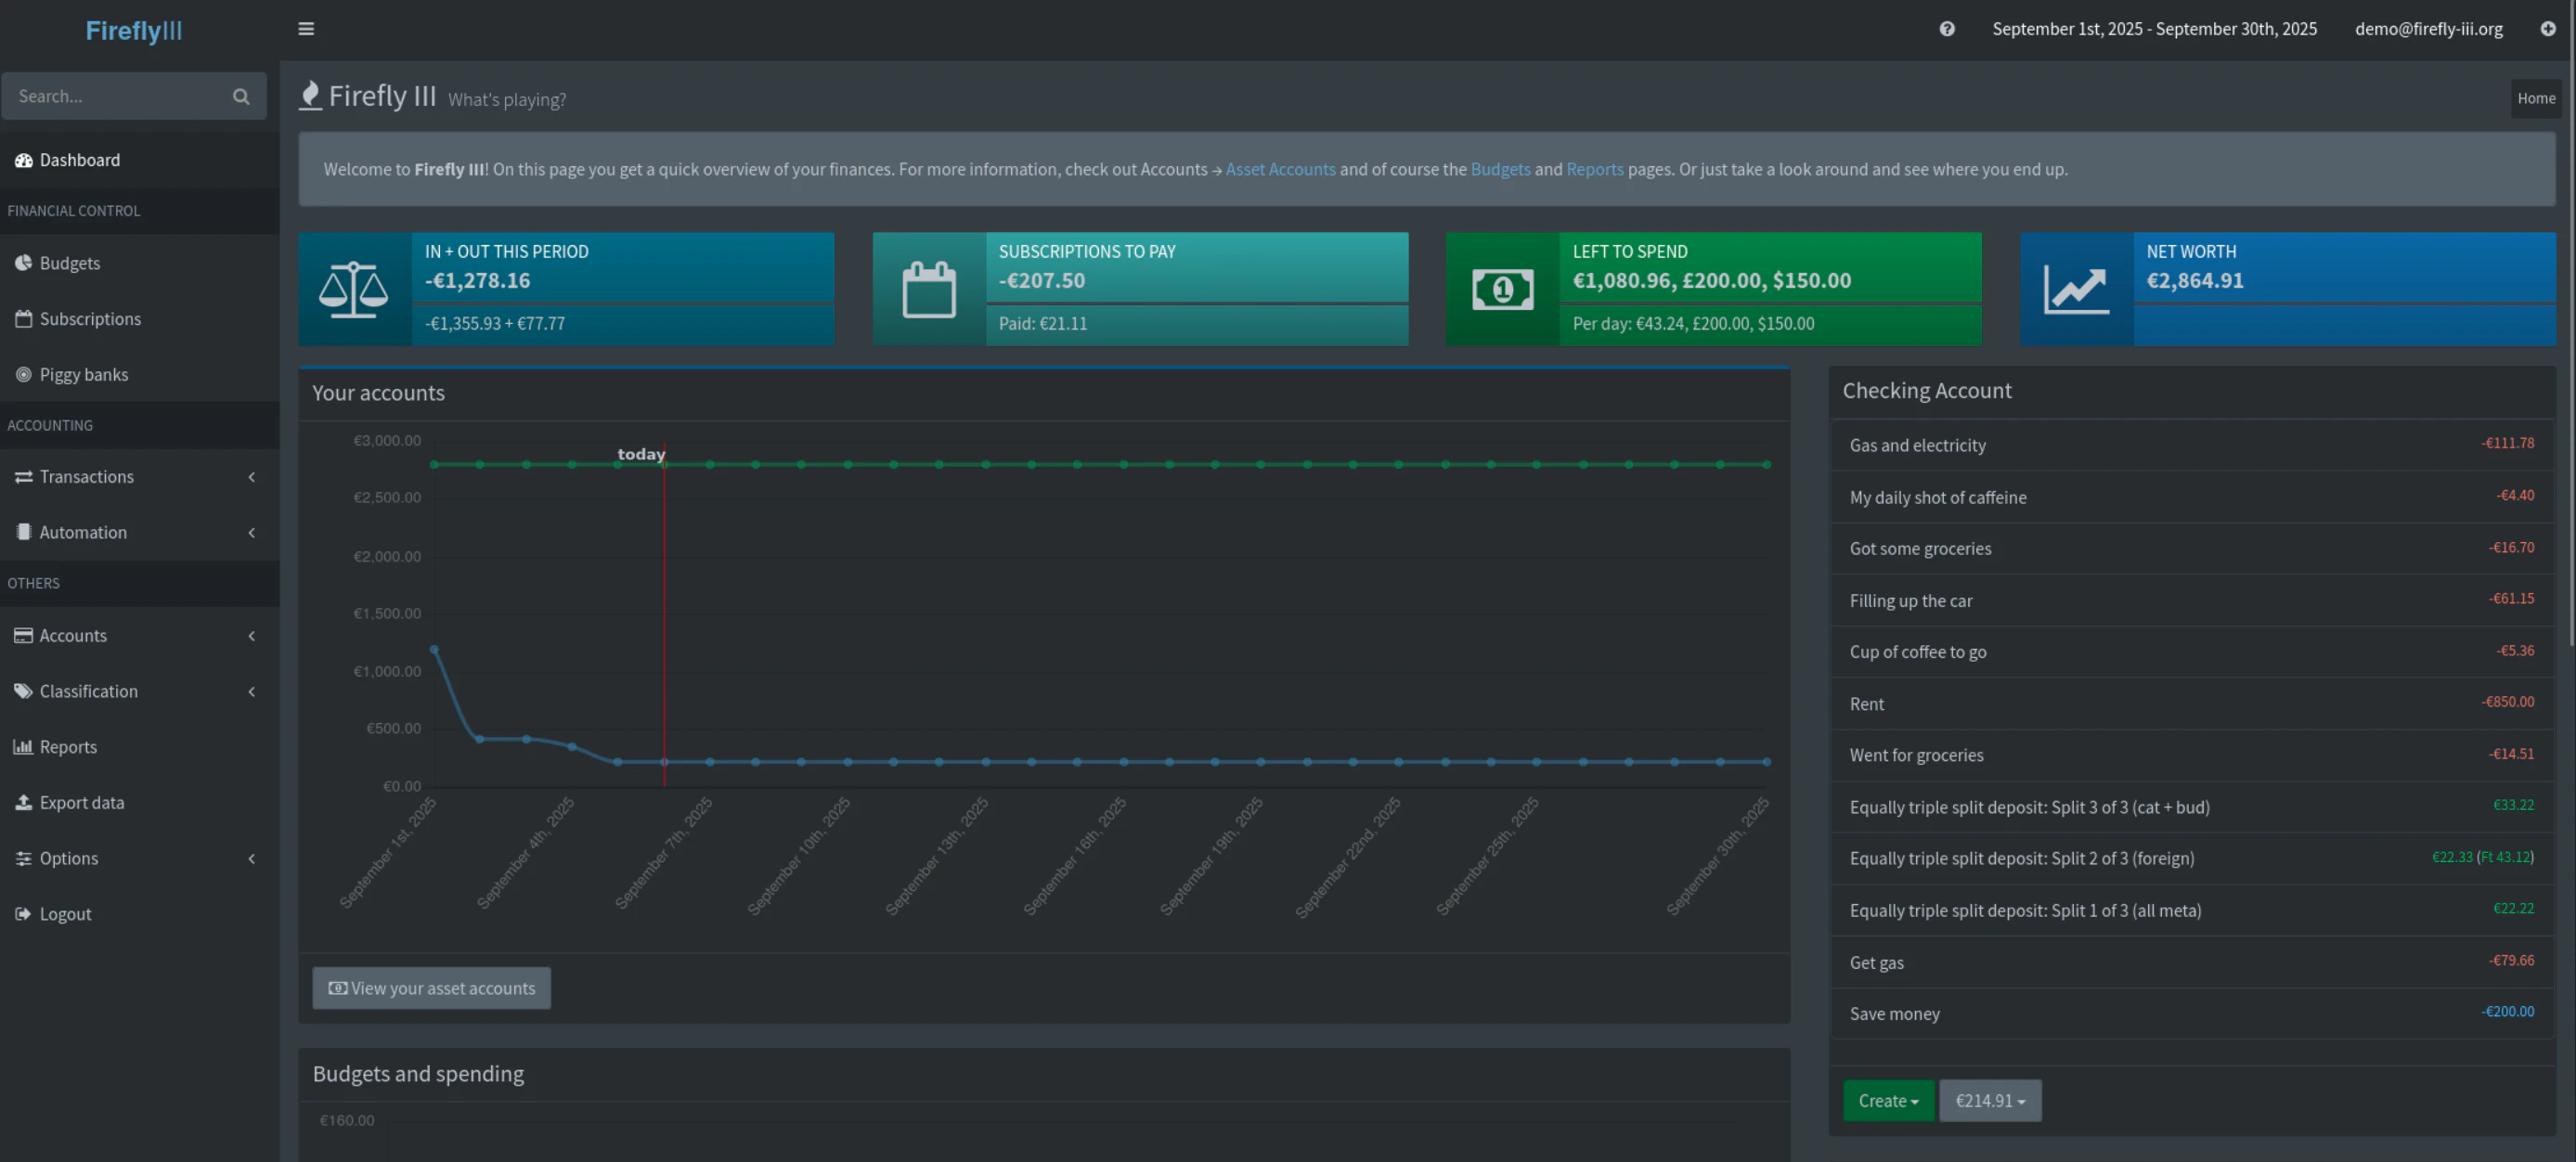Viewport: 2576px width, 1162px height.
Task: Click the Budgets pie chart icon
Action: point(24,263)
